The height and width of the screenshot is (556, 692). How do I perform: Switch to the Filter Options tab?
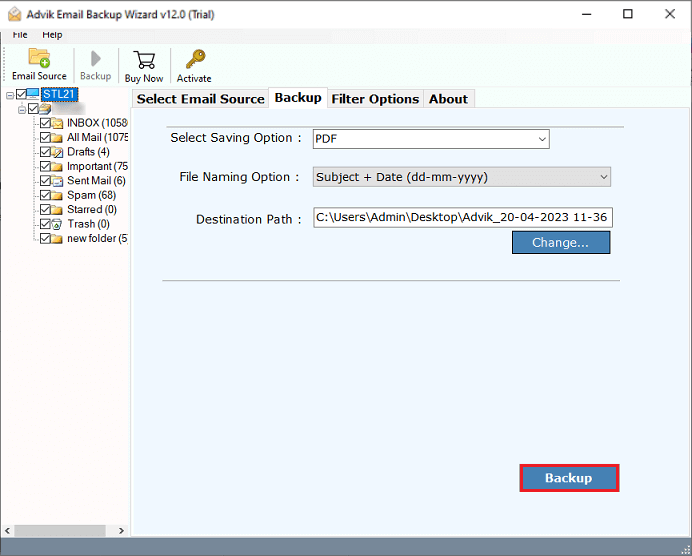point(375,98)
